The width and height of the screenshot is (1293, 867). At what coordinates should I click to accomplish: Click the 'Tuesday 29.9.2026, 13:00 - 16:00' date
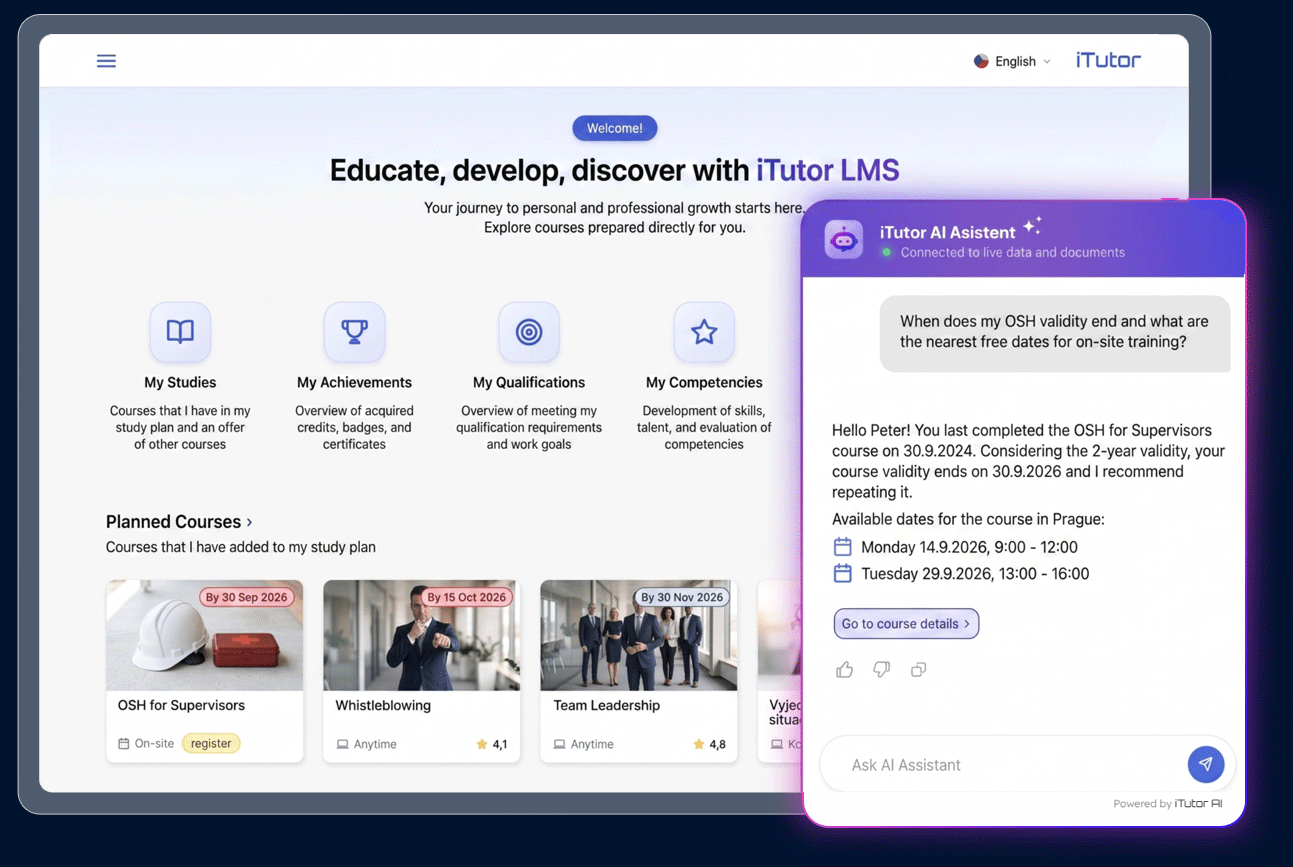click(975, 573)
